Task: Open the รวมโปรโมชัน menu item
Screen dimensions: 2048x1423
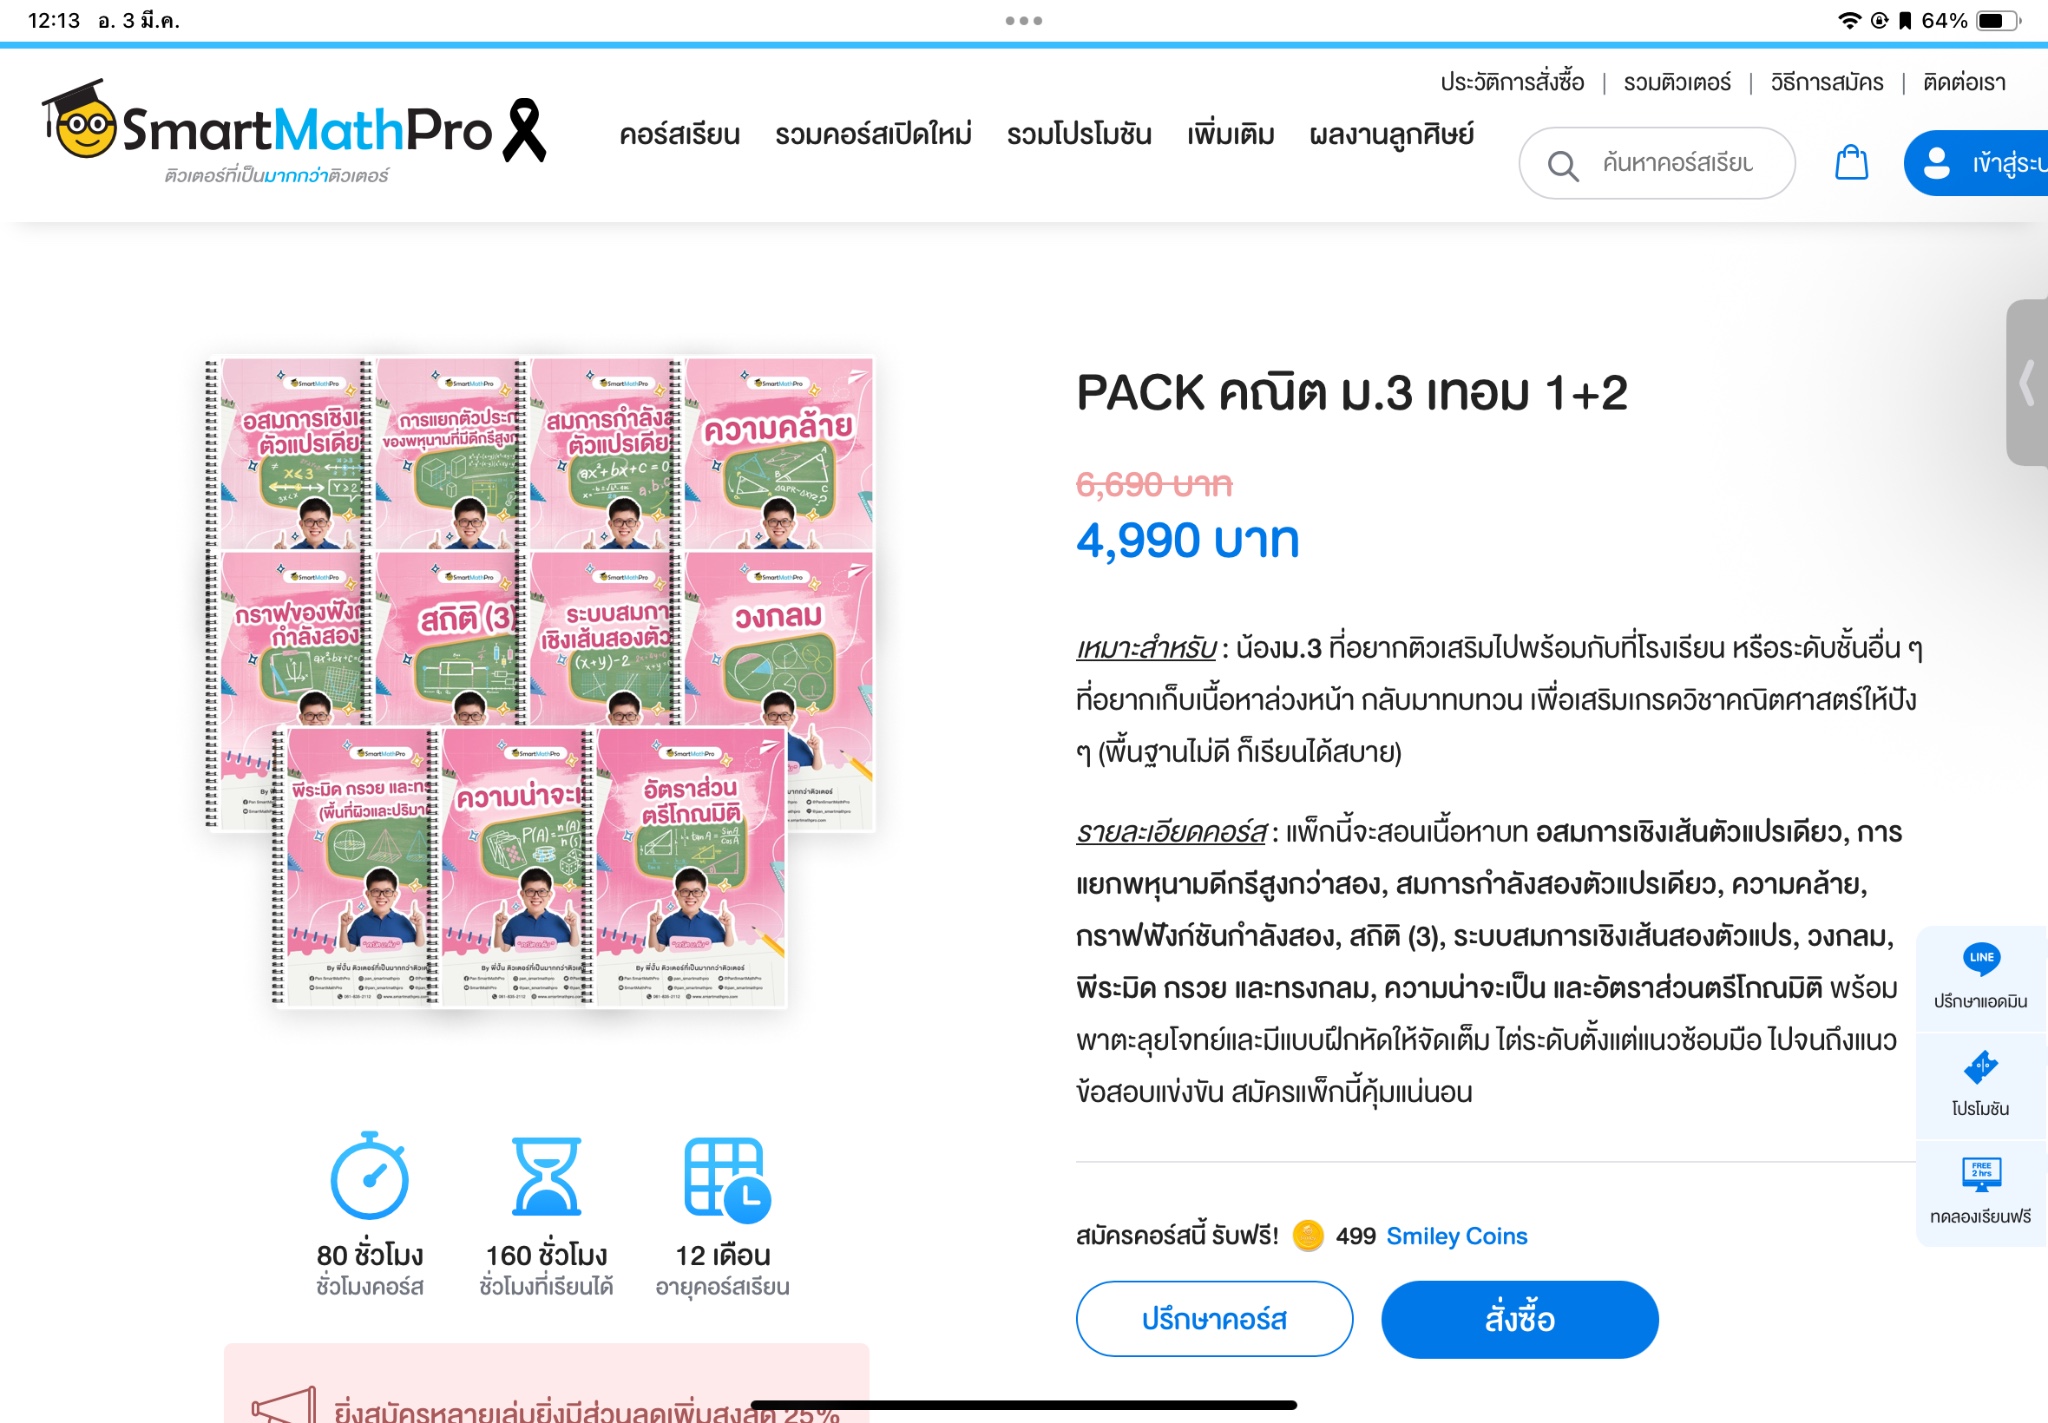Action: pyautogui.click(x=1079, y=134)
